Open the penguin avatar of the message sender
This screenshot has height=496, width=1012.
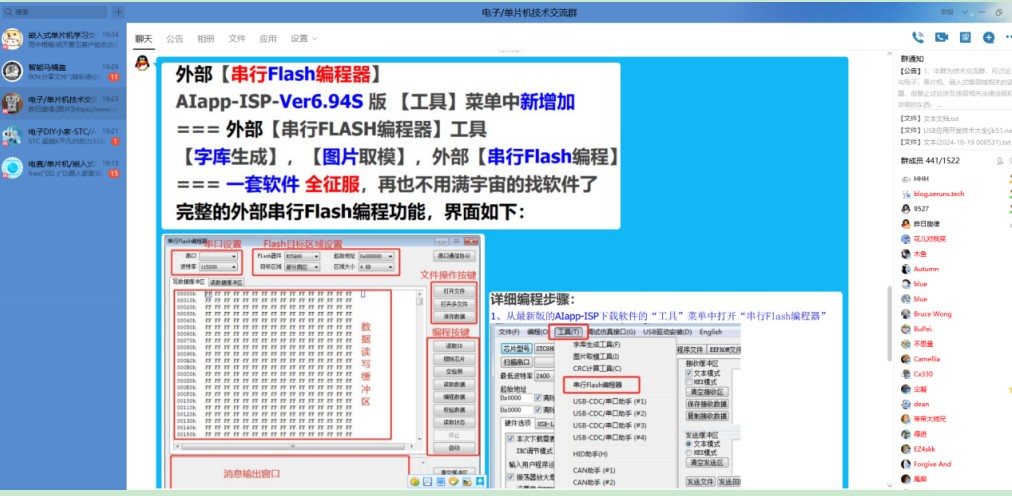click(142, 63)
